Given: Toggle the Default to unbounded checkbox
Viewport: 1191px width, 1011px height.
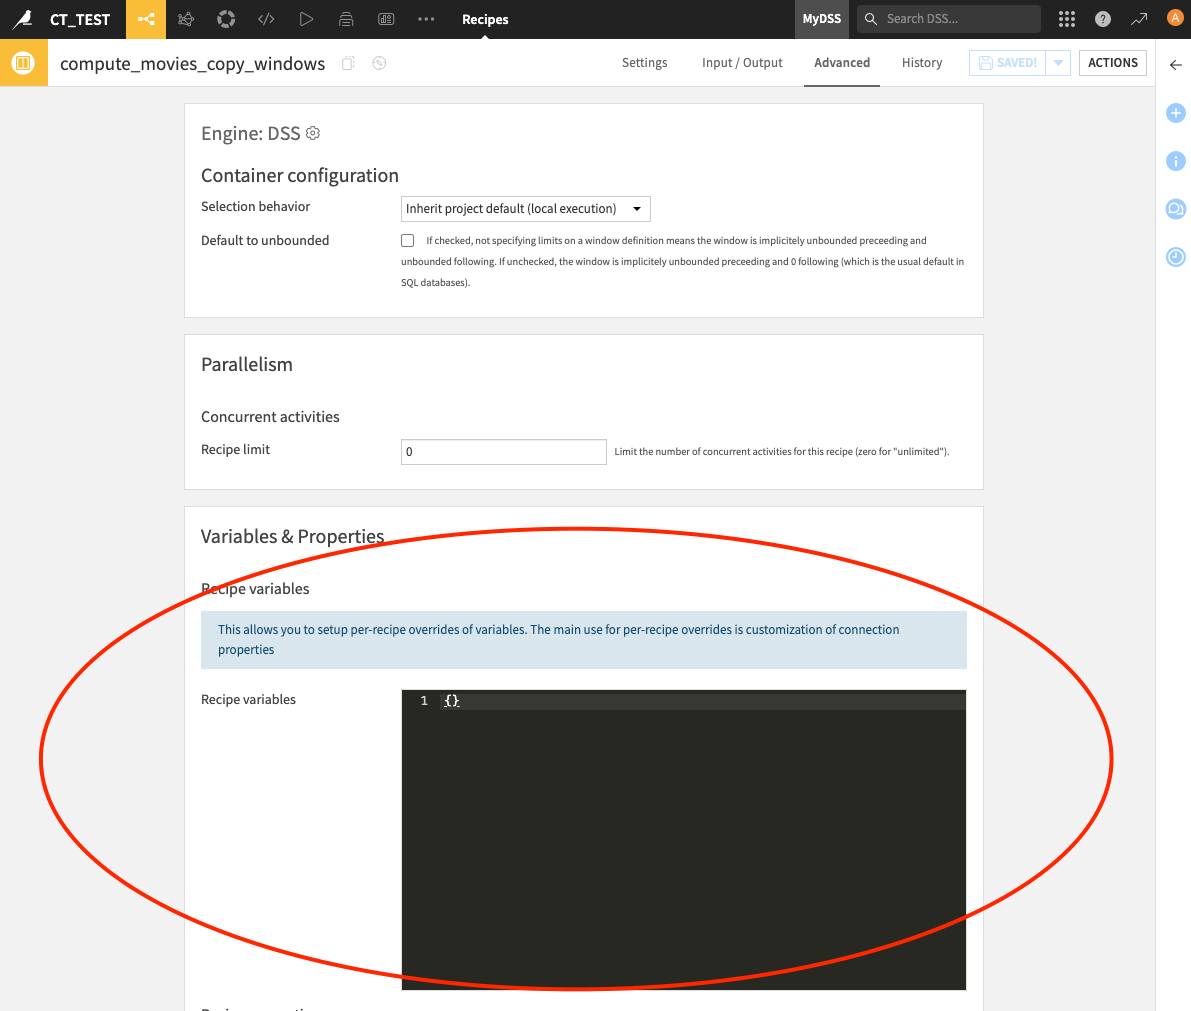Looking at the screenshot, I should point(408,241).
